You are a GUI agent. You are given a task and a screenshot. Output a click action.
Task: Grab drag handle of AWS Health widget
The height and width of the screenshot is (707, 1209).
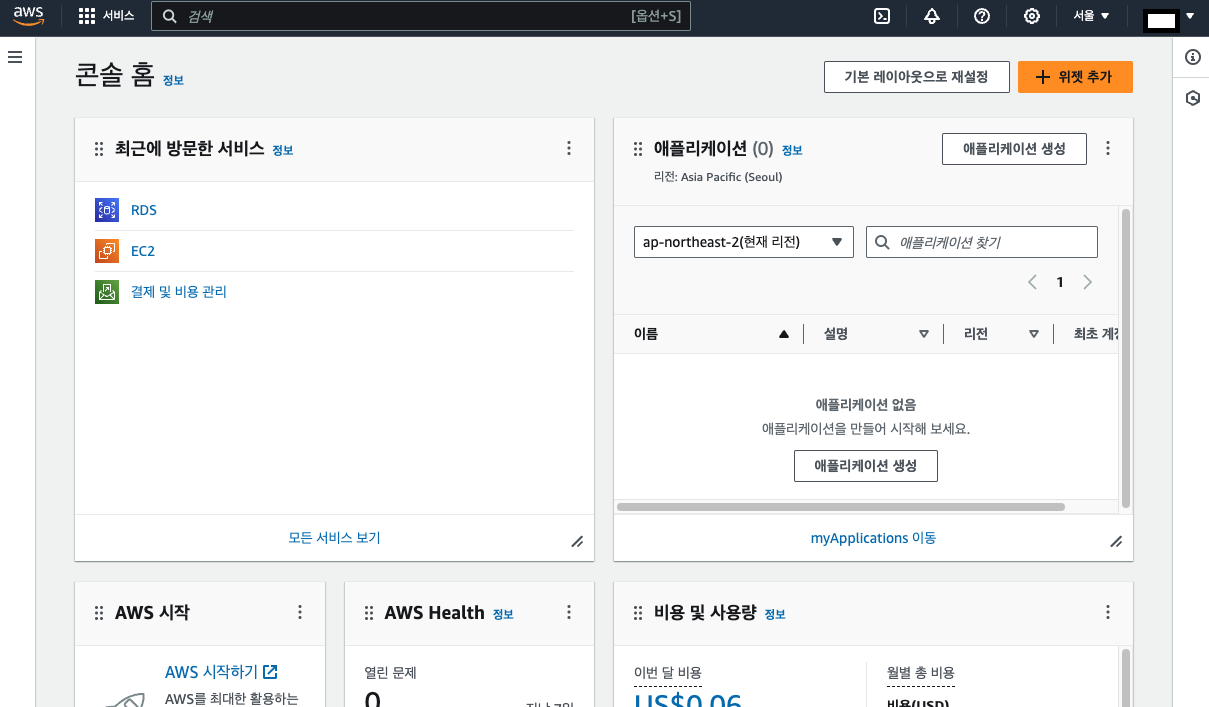[x=368, y=613]
